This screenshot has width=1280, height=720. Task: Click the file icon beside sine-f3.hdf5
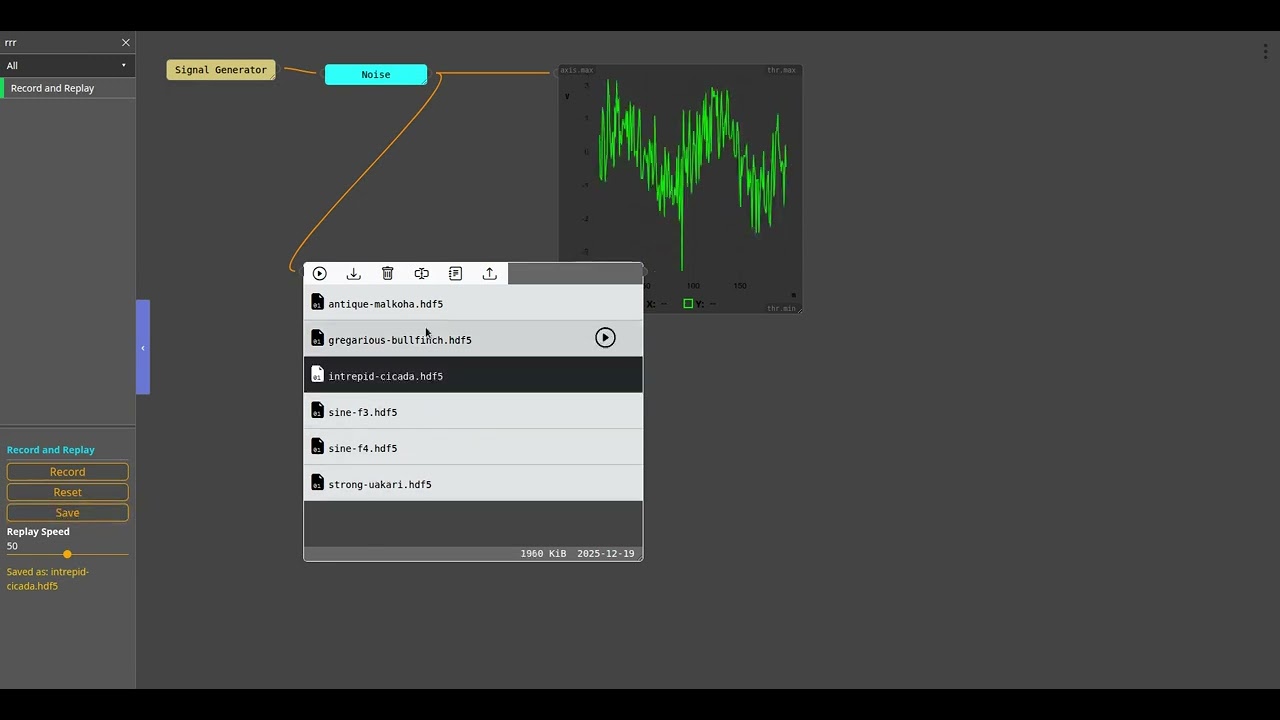click(x=318, y=410)
